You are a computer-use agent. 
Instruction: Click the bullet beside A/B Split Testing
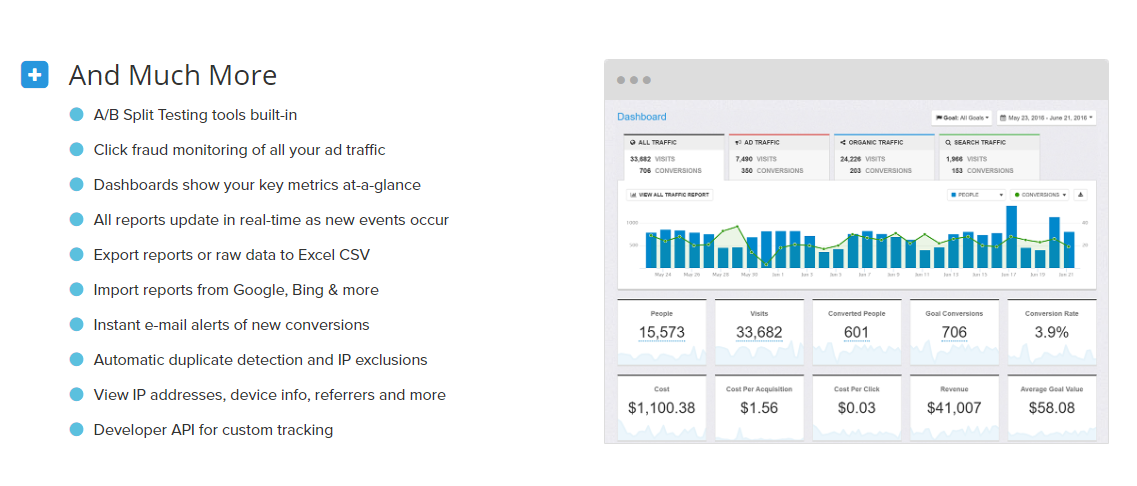76,115
